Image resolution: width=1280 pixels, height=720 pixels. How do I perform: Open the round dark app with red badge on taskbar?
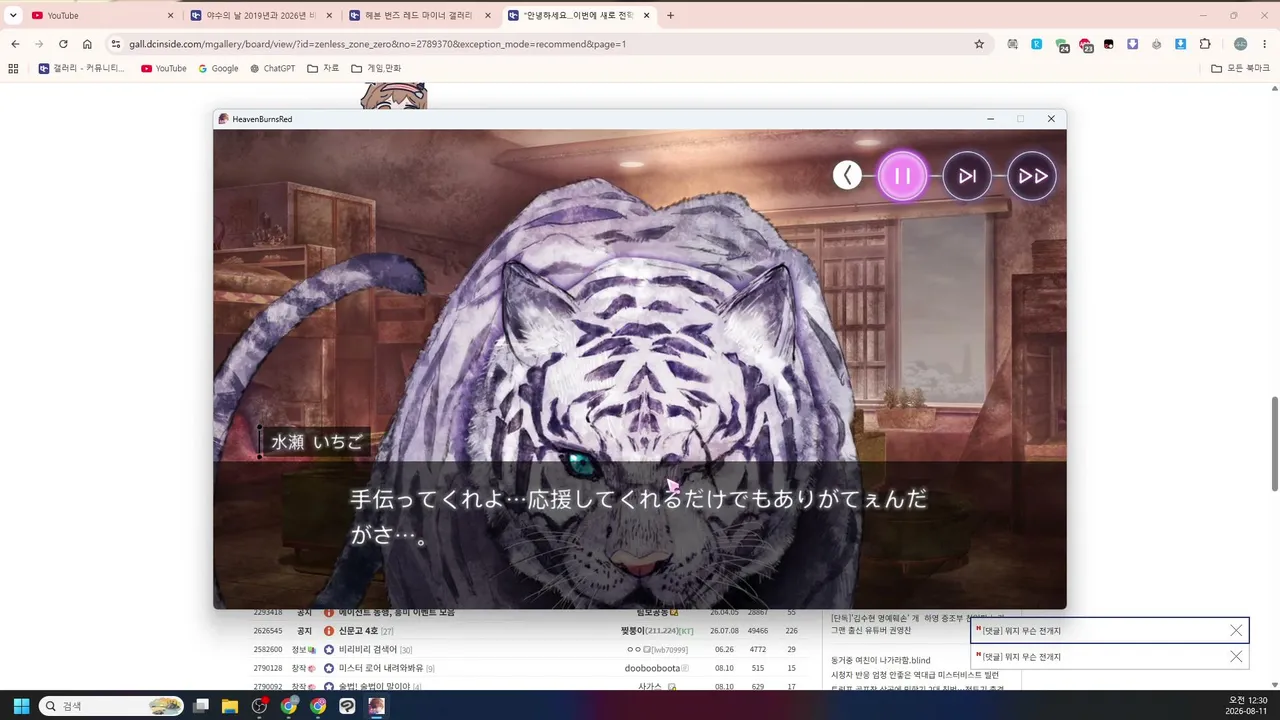click(260, 706)
